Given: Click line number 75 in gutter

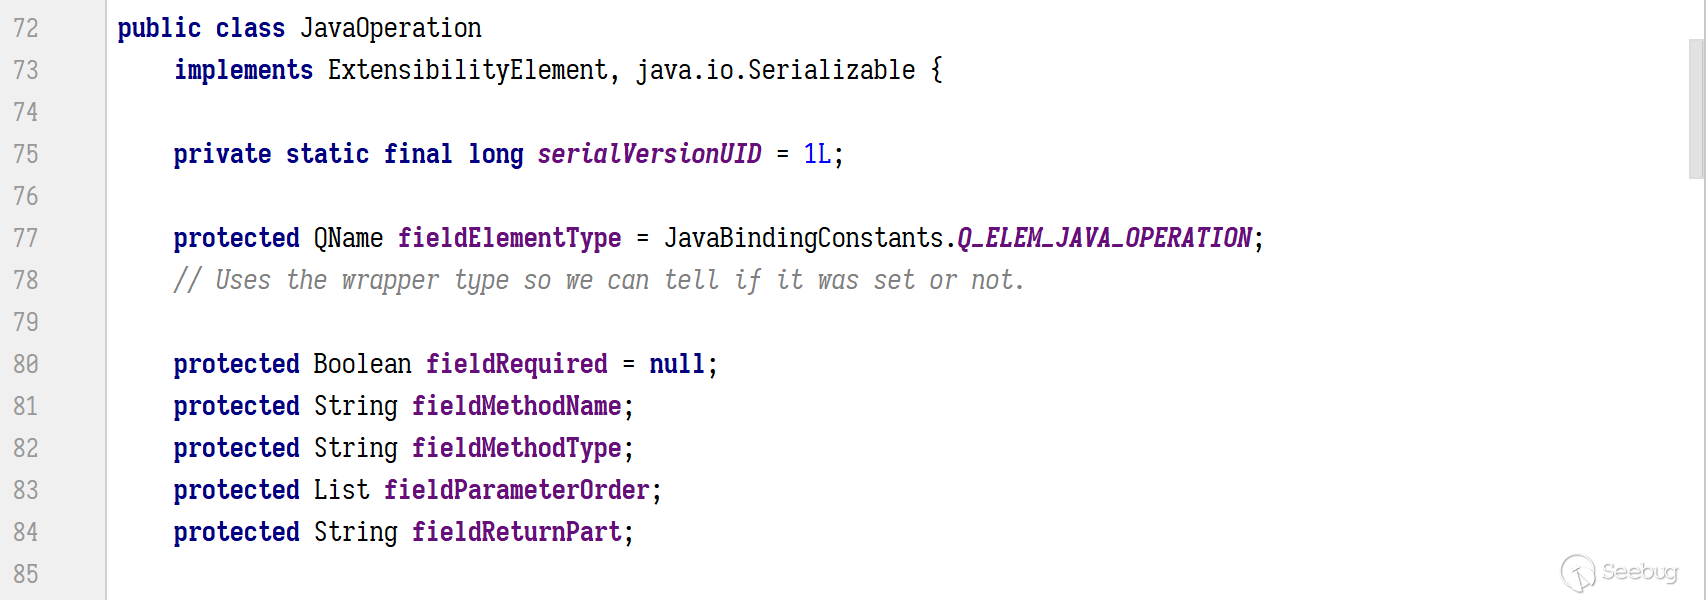Looking at the screenshot, I should (x=26, y=154).
